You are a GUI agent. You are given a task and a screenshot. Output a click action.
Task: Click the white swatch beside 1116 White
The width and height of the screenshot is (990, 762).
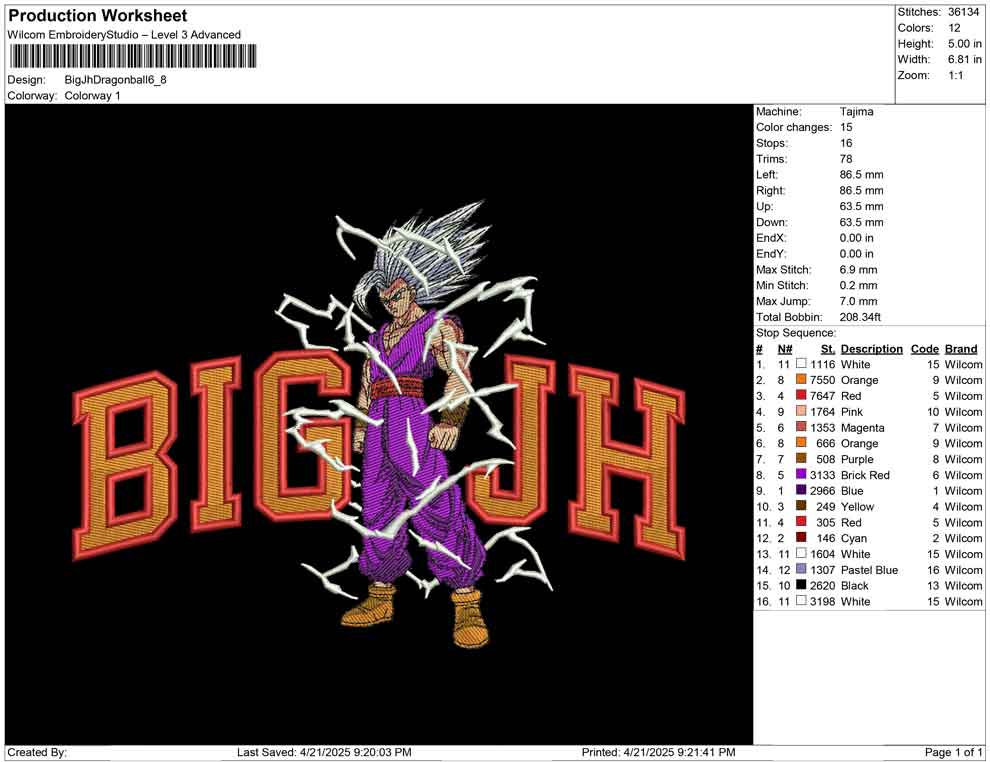pos(801,364)
